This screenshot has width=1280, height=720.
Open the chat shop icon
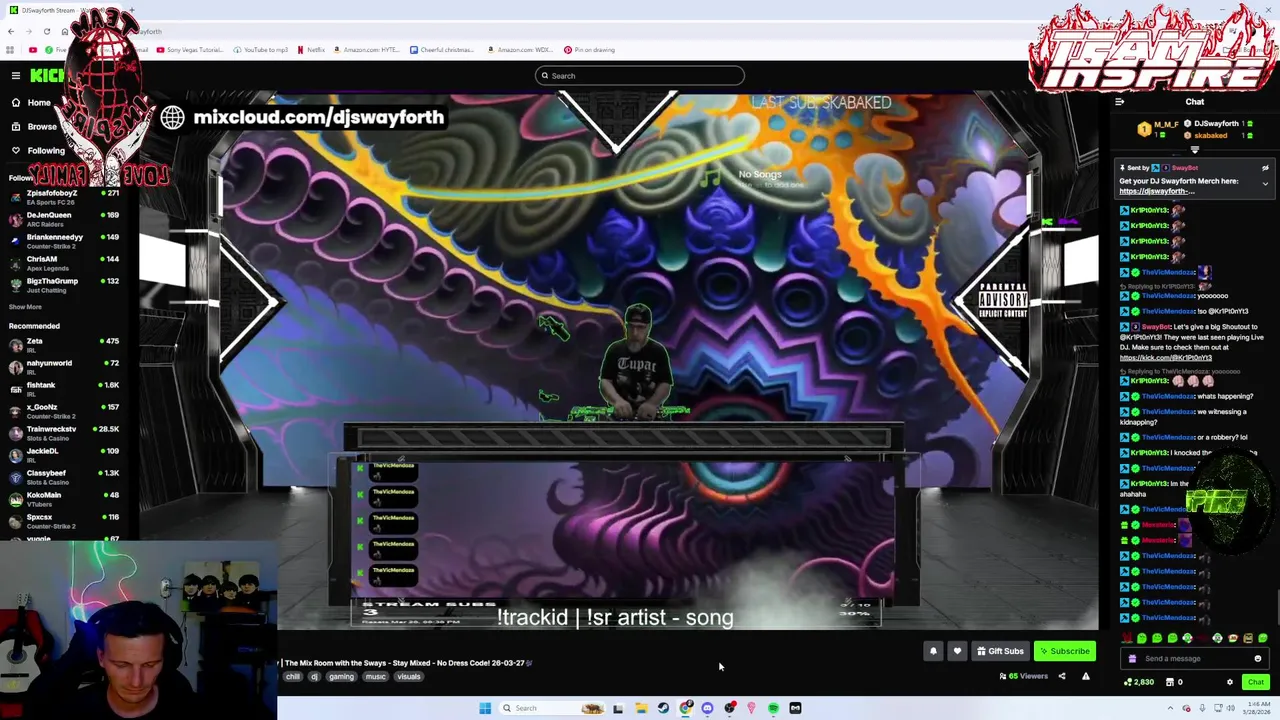coord(1170,682)
